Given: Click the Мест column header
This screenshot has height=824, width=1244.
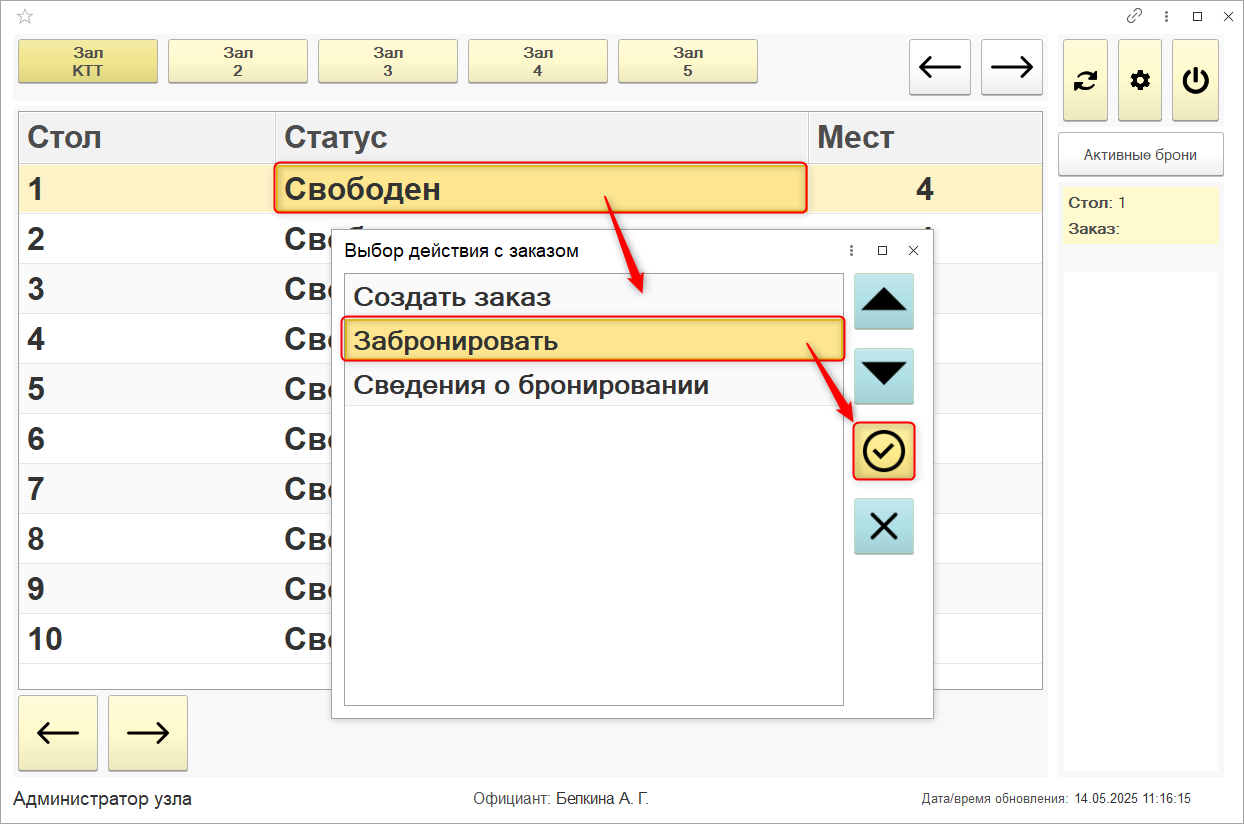Looking at the screenshot, I should tap(925, 137).
